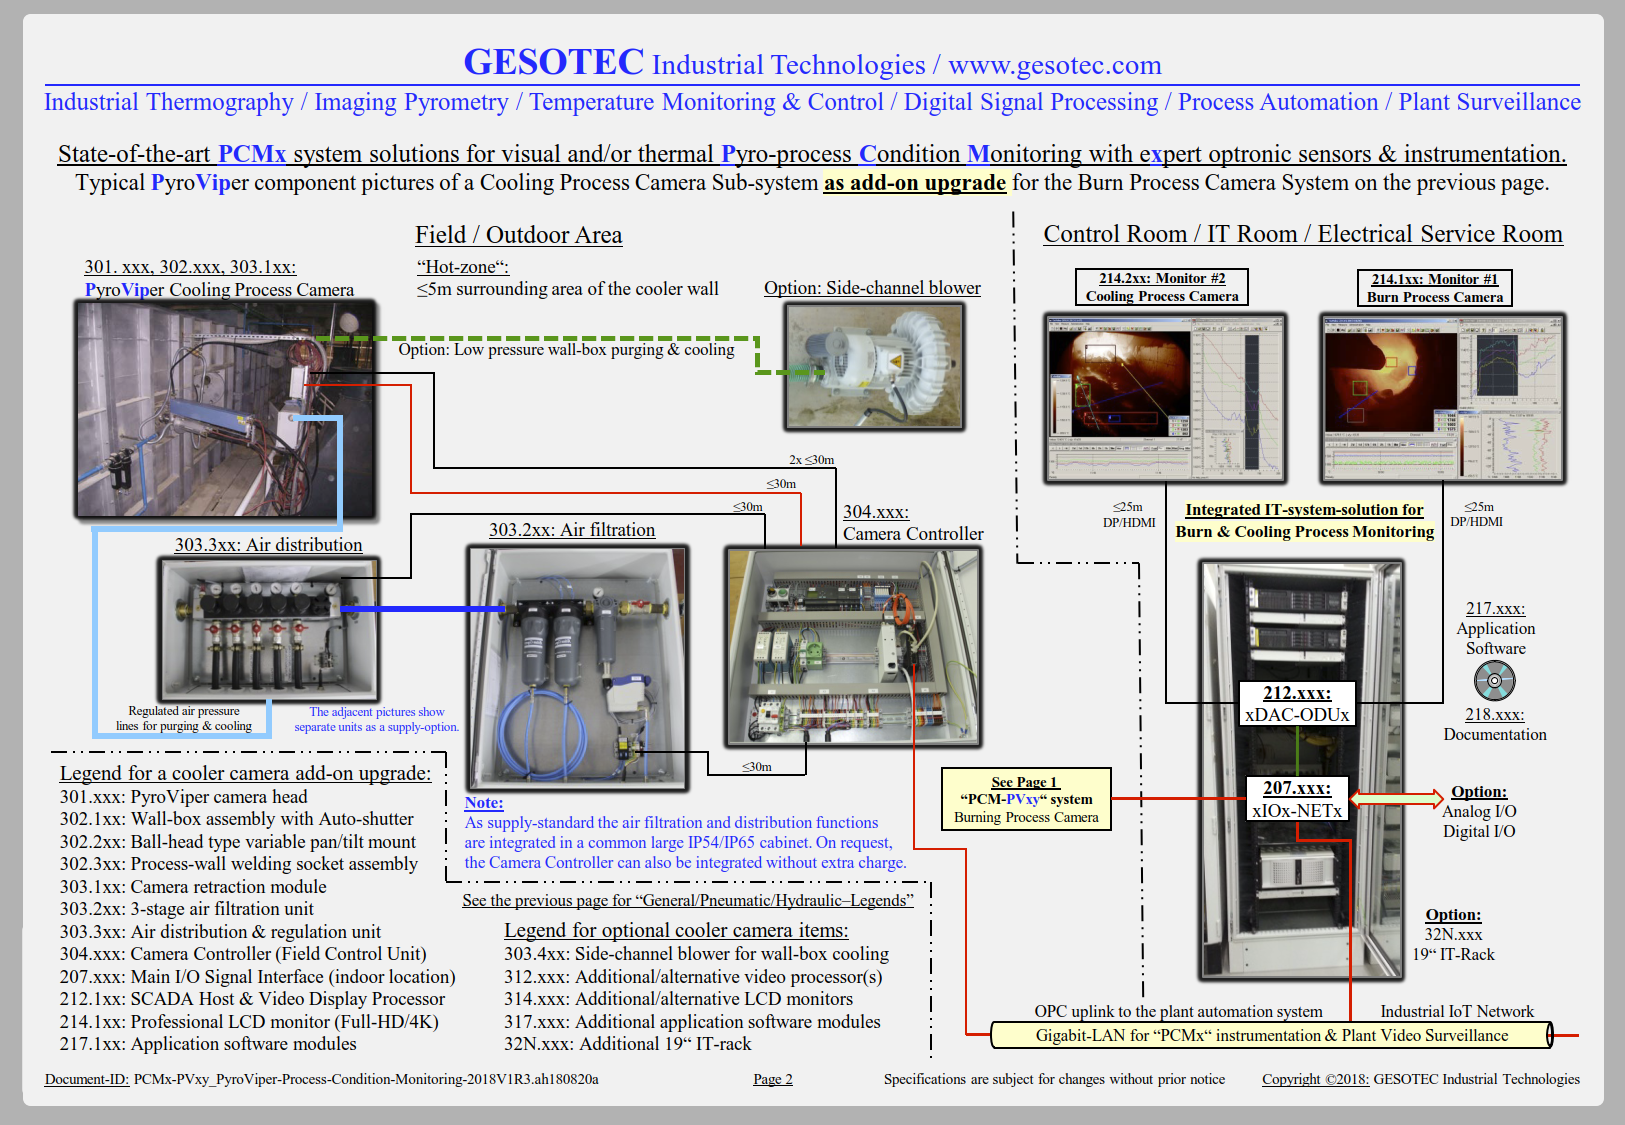Click 'The adjacent pictures show separate units' note

pyautogui.click(x=377, y=719)
